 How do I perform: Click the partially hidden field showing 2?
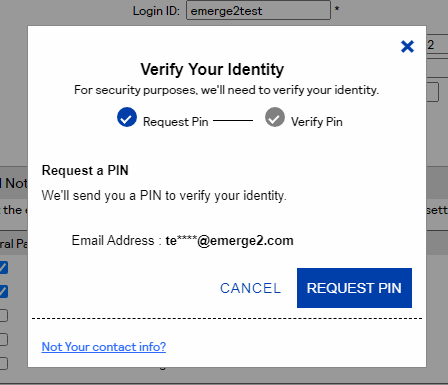pos(437,45)
